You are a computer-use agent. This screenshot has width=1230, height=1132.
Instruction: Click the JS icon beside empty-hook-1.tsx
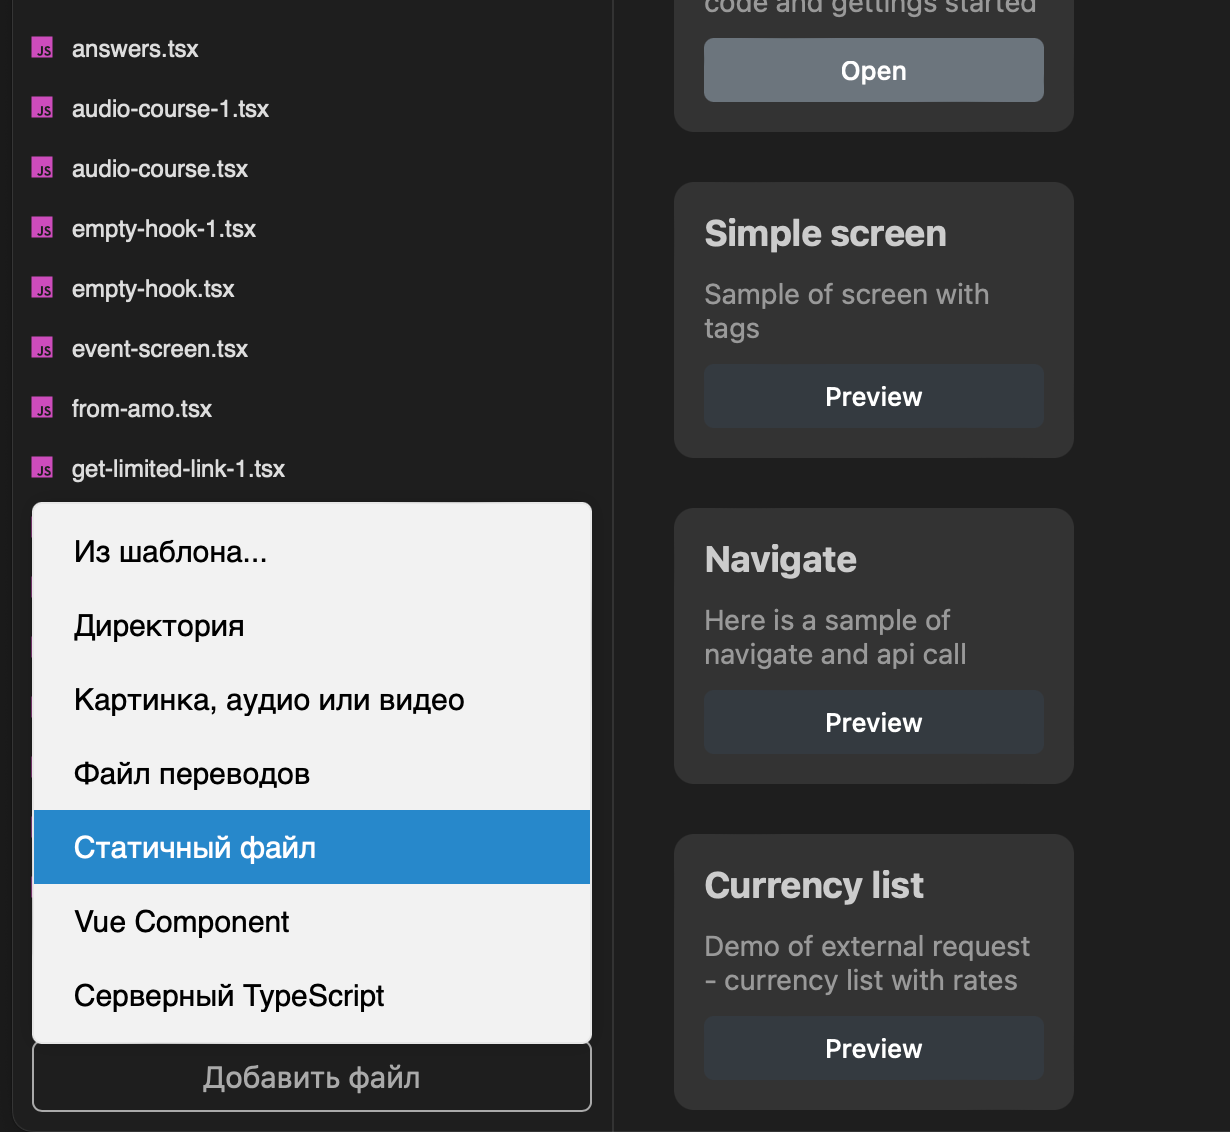(42, 228)
